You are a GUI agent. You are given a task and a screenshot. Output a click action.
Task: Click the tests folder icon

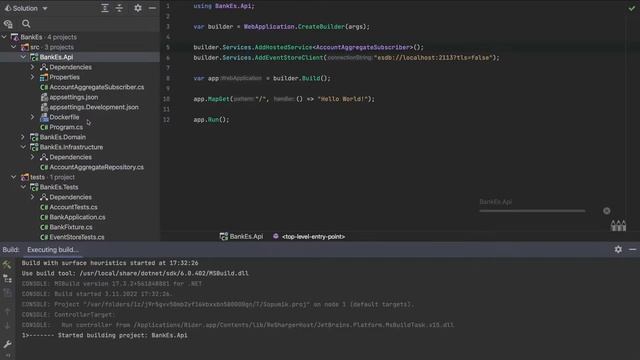click(x=25, y=177)
